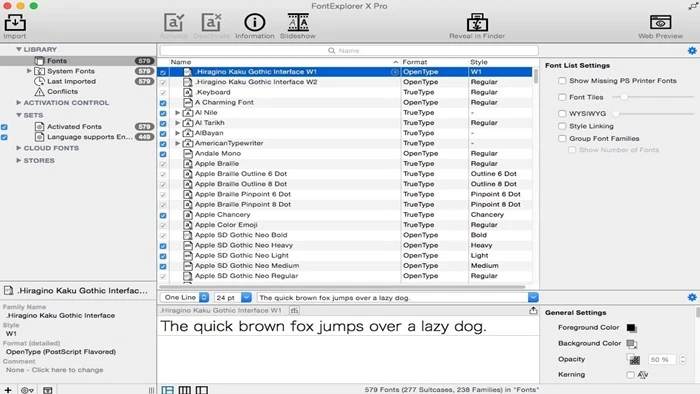Screen dimensions: 700x394
Task: Enable Group Font Families checkbox
Action: [562, 139]
